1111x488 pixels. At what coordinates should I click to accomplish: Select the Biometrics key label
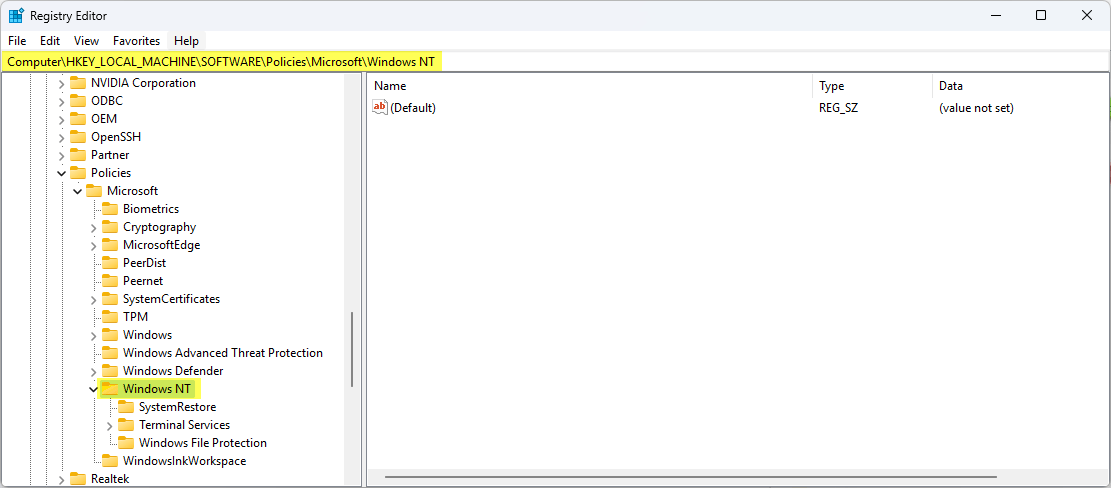coord(151,209)
